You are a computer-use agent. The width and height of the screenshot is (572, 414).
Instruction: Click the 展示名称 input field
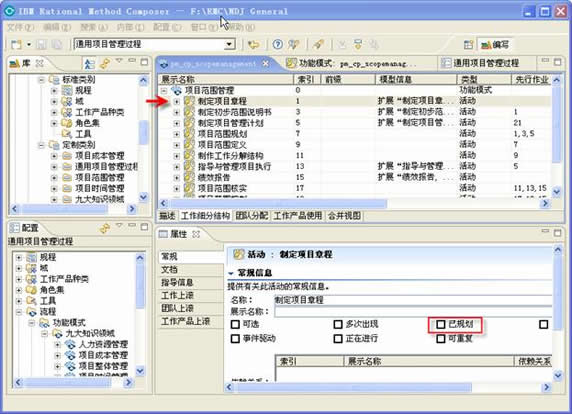[413, 312]
